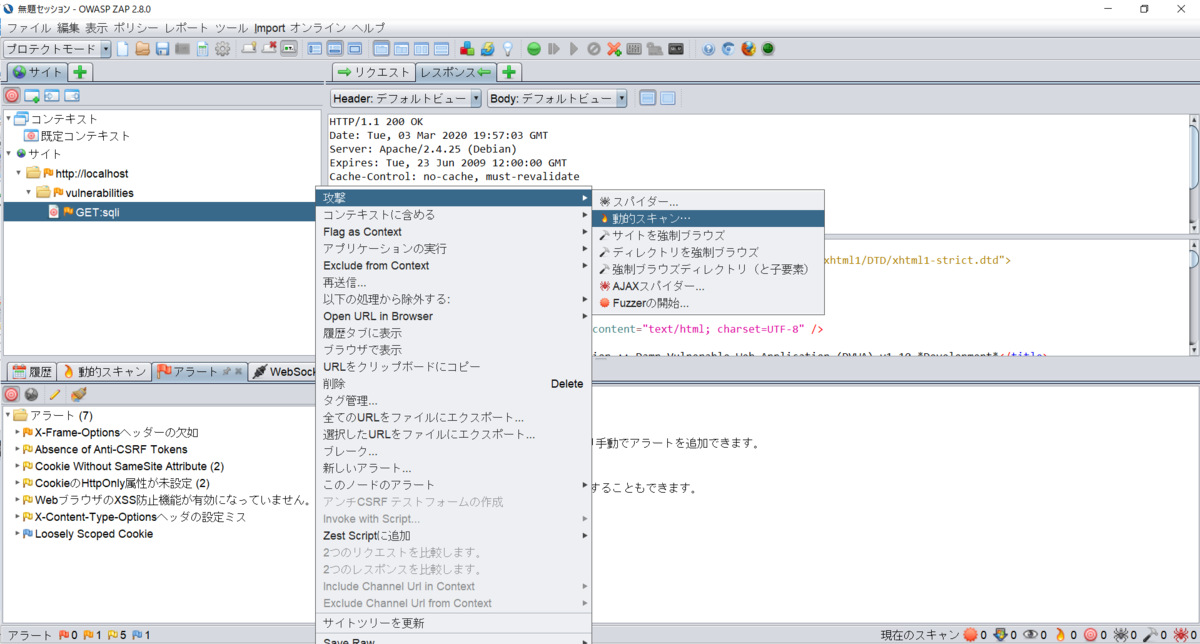The image size is (1200, 644).
Task: Collapse the Sites tree node
Action: (8, 154)
